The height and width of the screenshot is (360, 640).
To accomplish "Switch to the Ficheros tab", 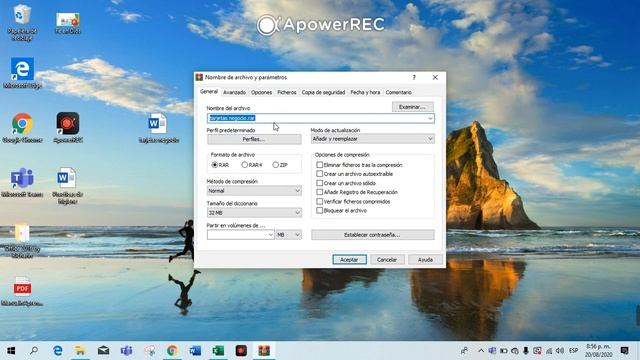I will point(287,92).
